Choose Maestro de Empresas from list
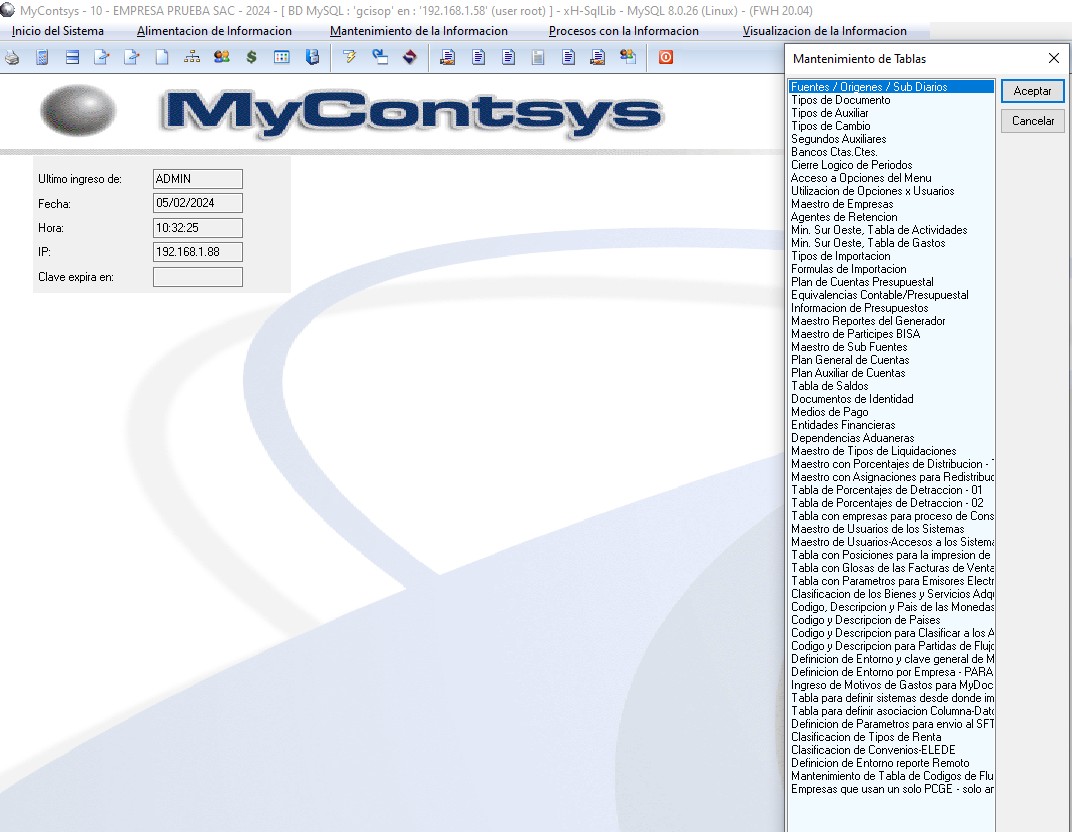 [842, 204]
